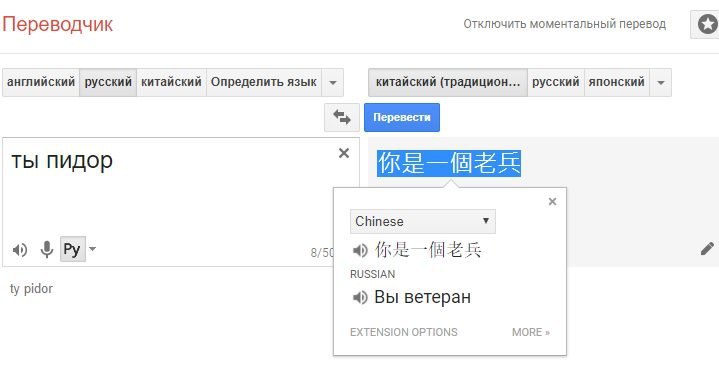This screenshot has height=369, width=719.
Task: Expand more source languages arrow
Action: [x=333, y=83]
